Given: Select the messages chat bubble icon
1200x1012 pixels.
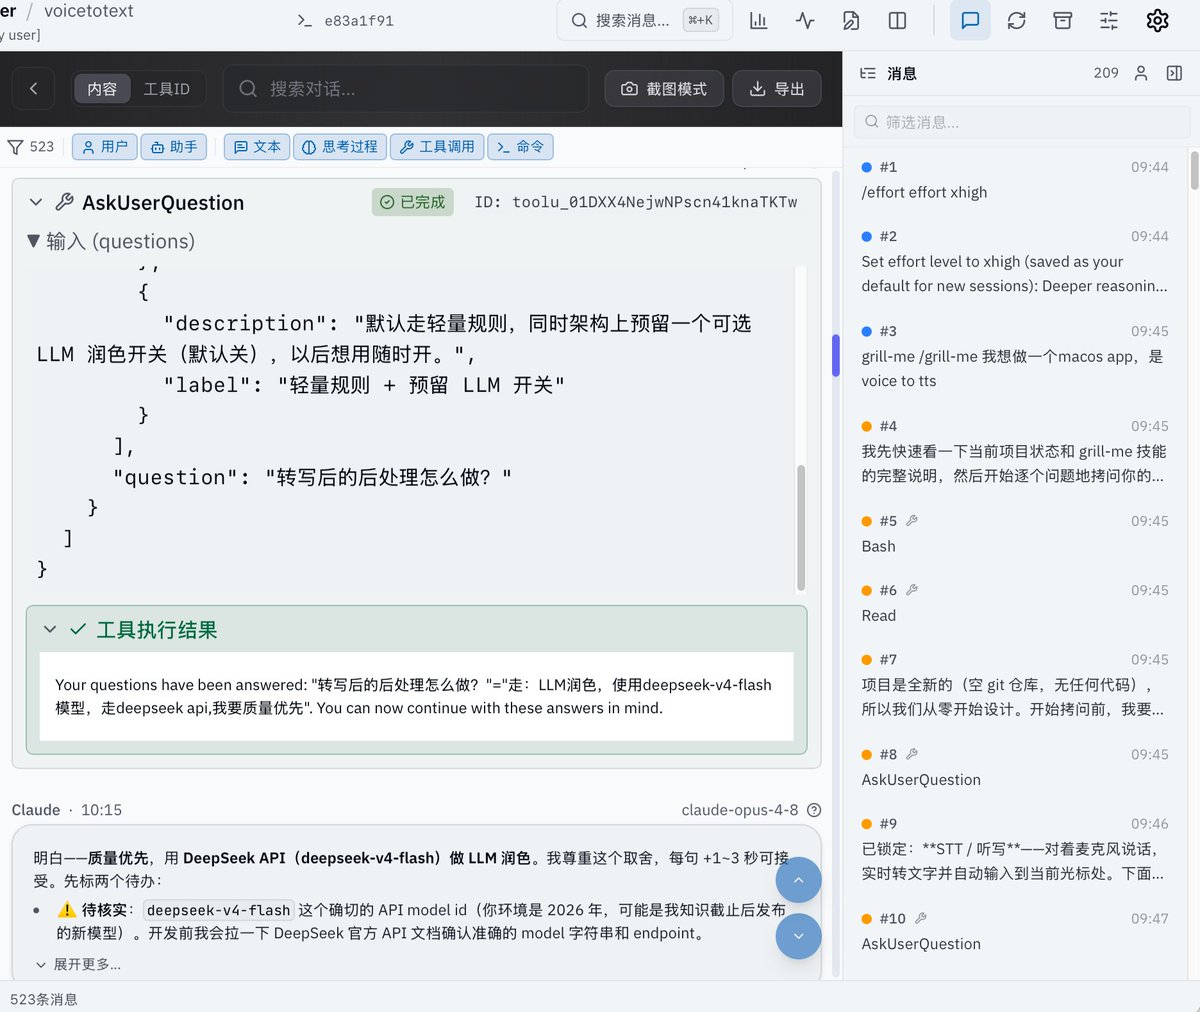Looking at the screenshot, I should click(970, 20).
